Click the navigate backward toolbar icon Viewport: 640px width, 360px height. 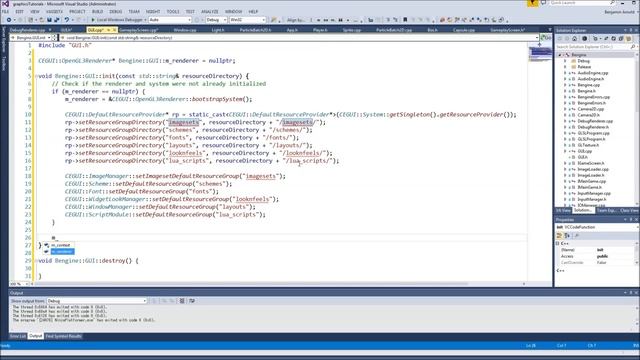pyautogui.click(x=9, y=20)
